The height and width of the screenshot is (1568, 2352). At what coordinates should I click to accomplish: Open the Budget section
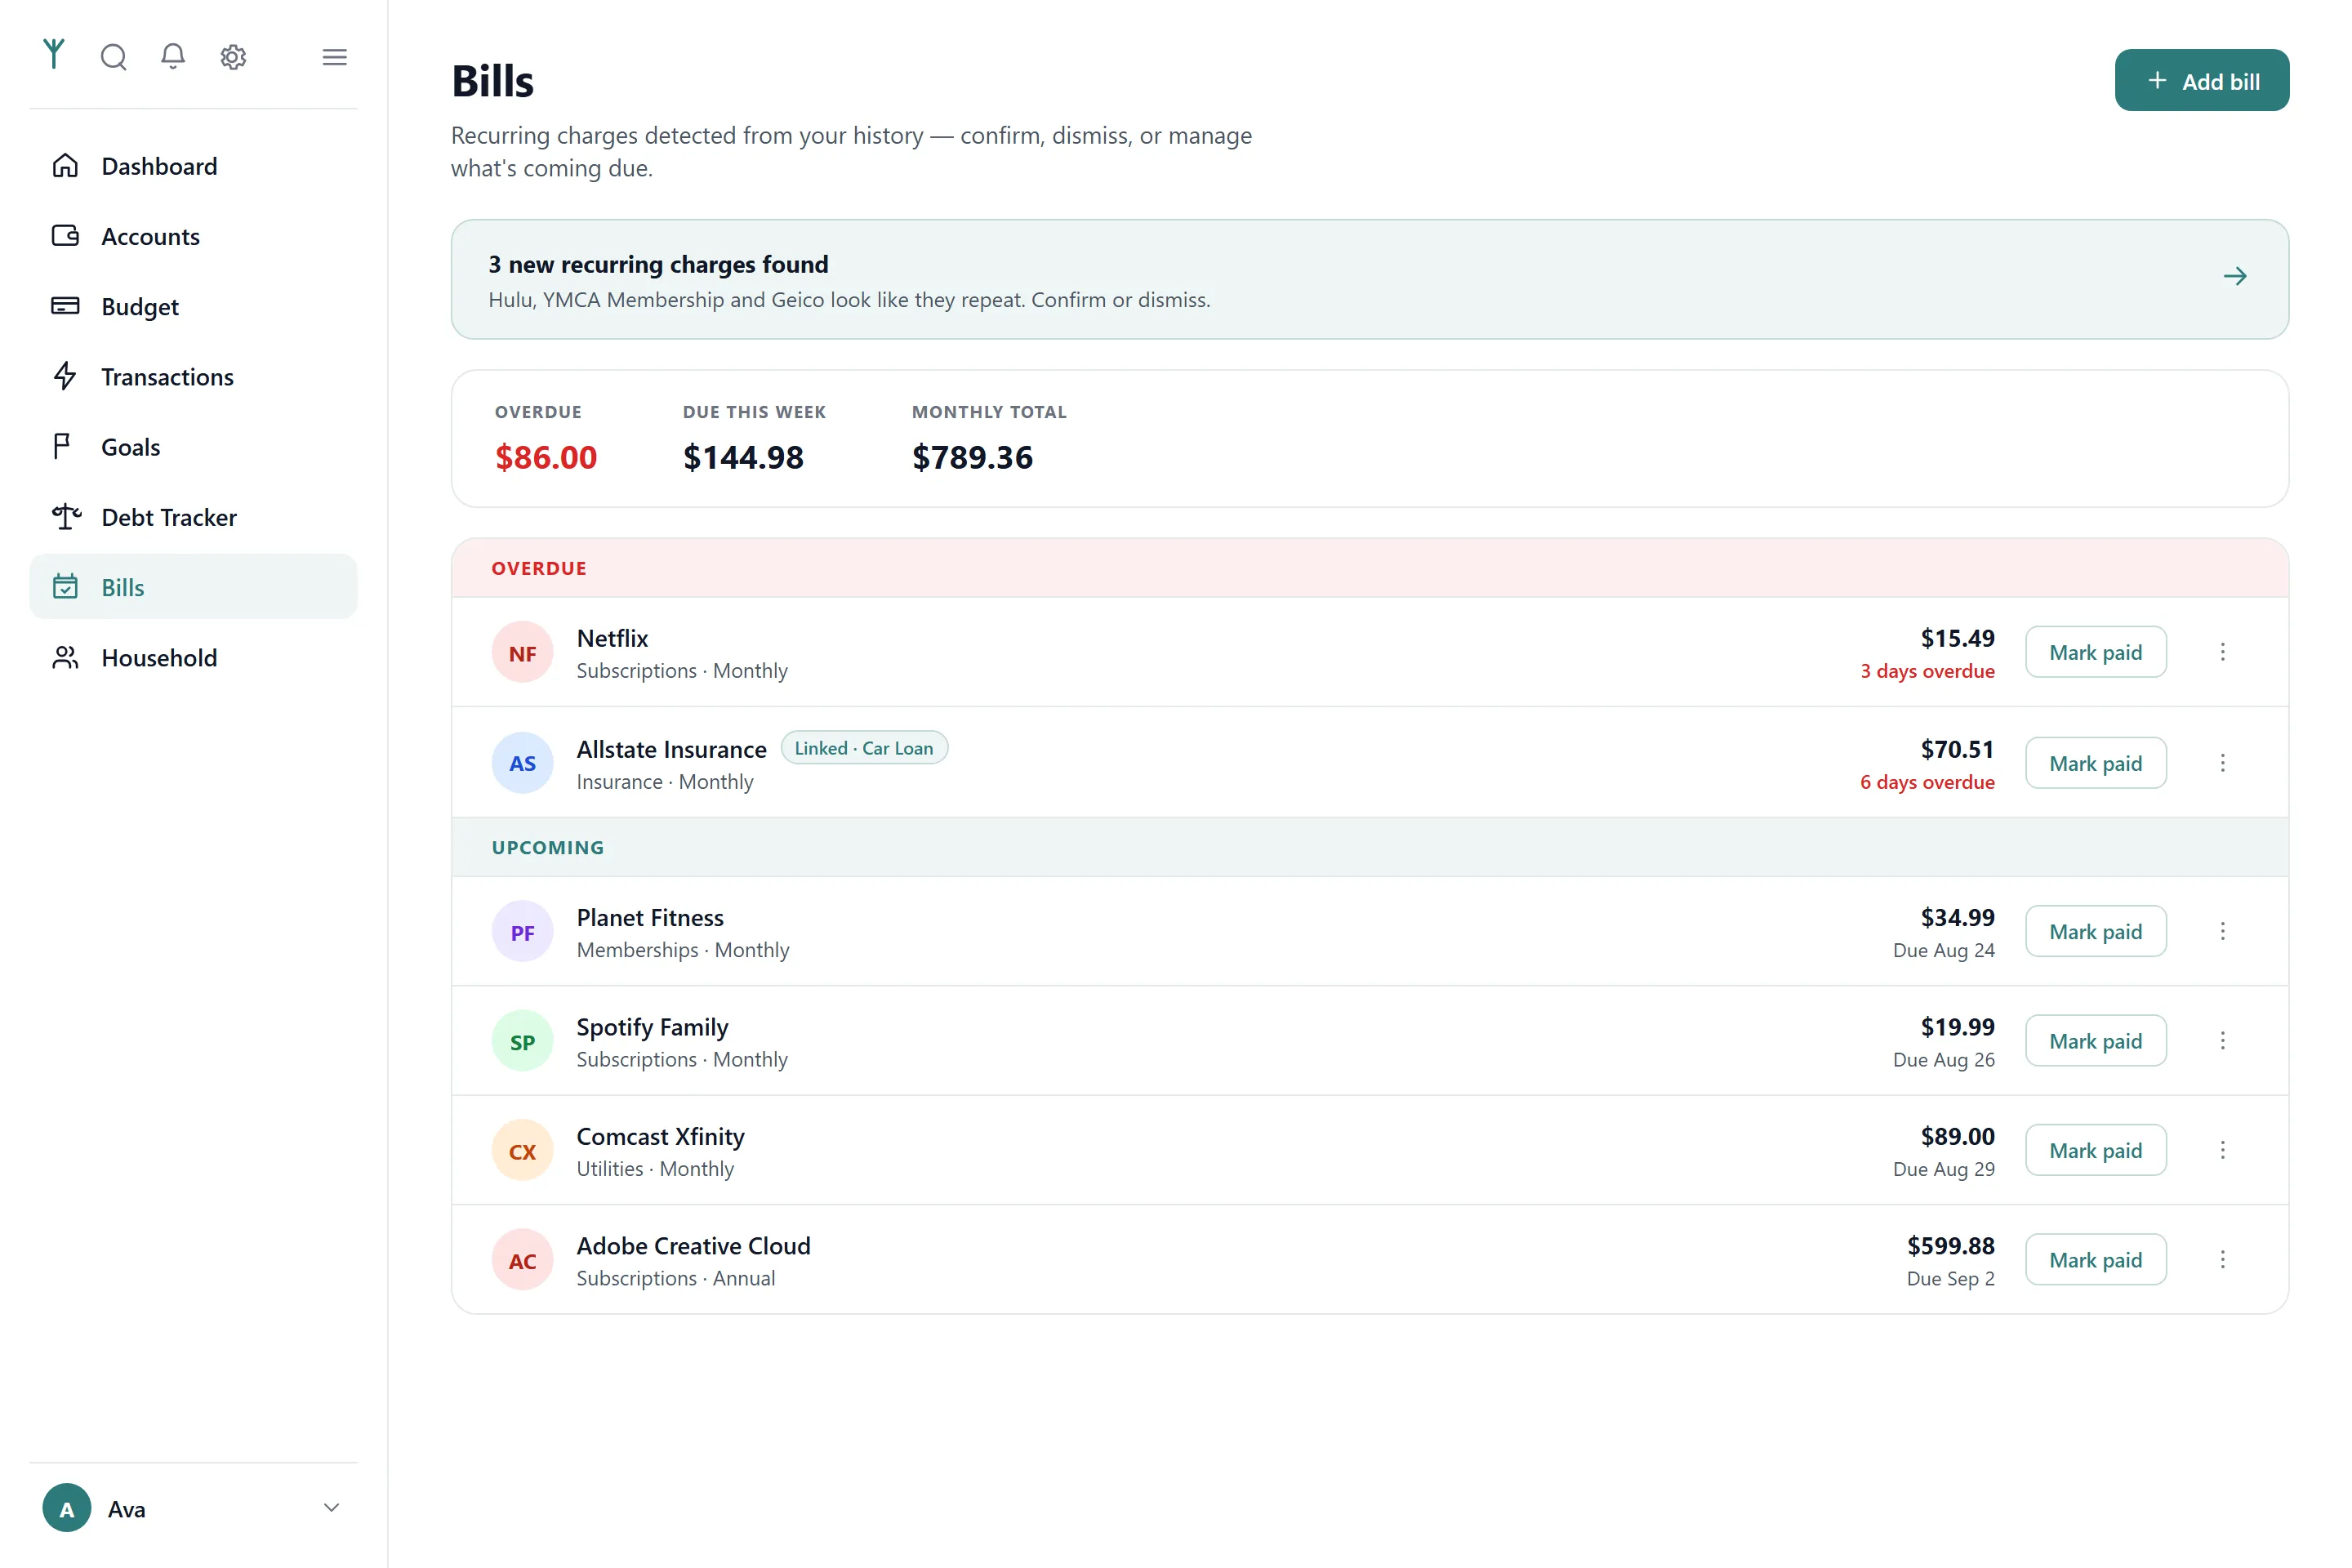point(193,305)
